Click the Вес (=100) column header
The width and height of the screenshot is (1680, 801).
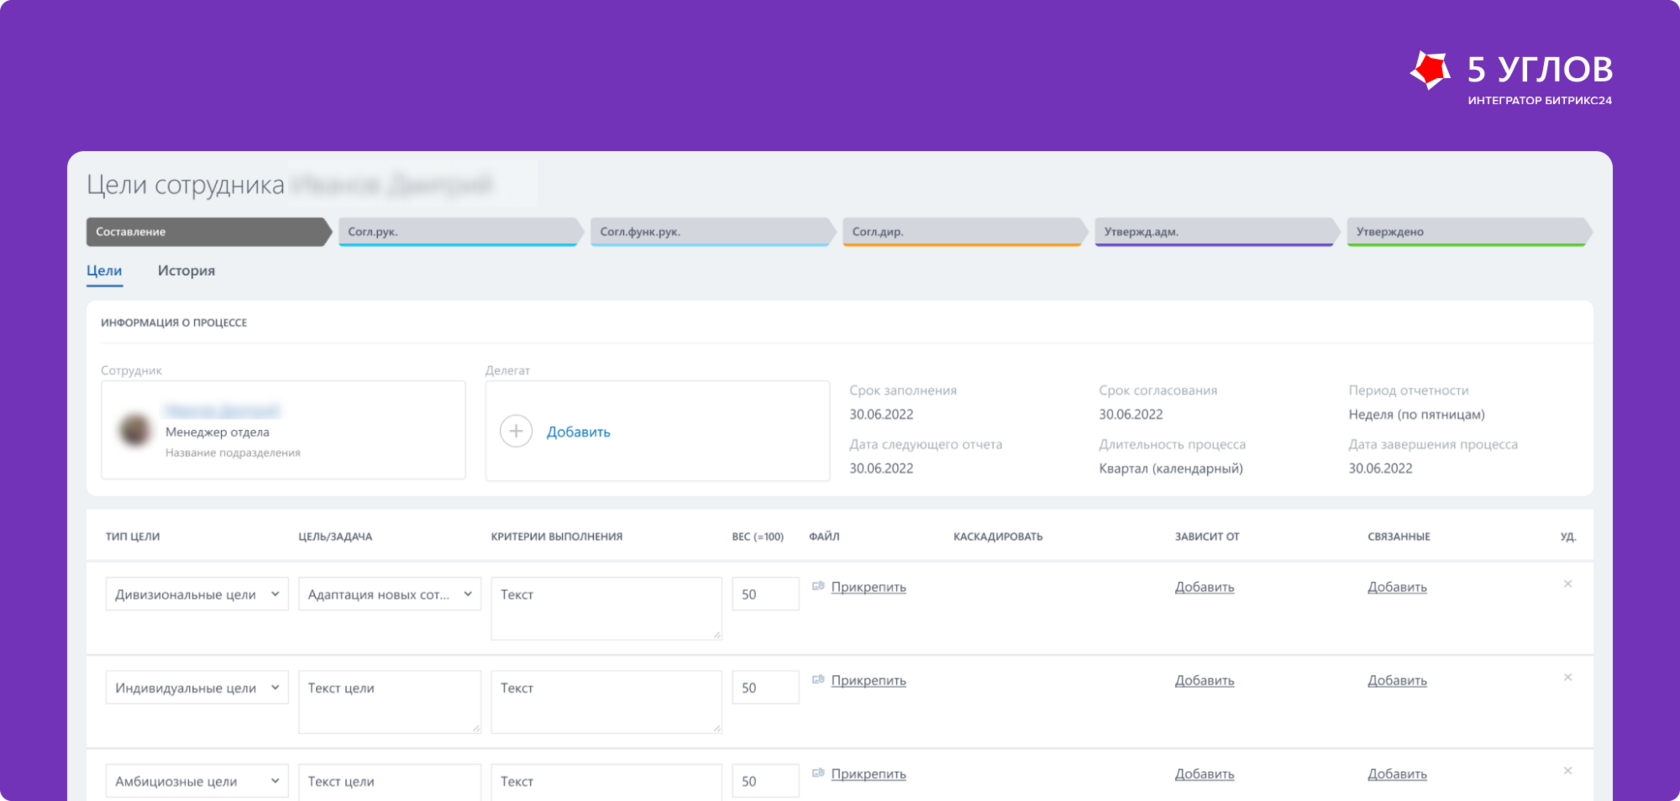(x=758, y=537)
